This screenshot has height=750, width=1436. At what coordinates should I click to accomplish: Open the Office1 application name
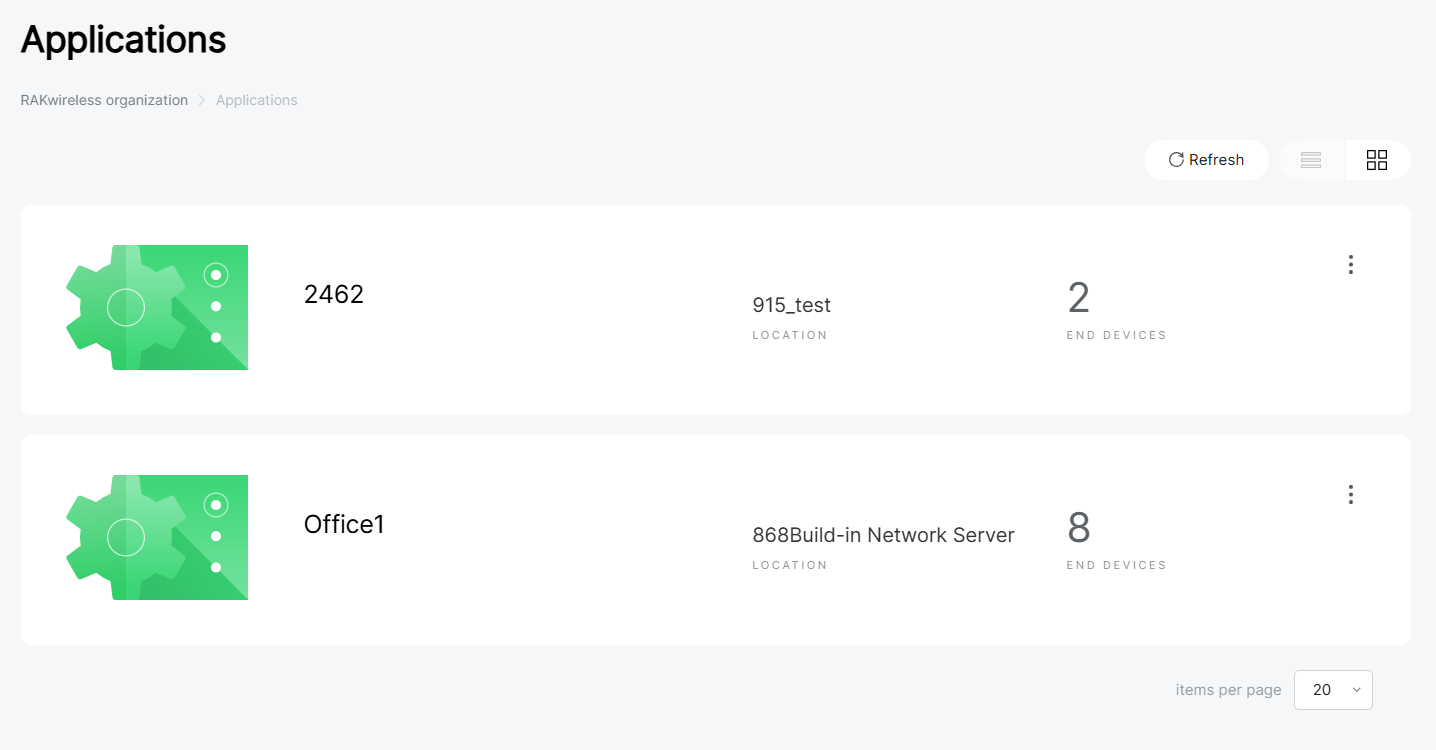click(344, 524)
